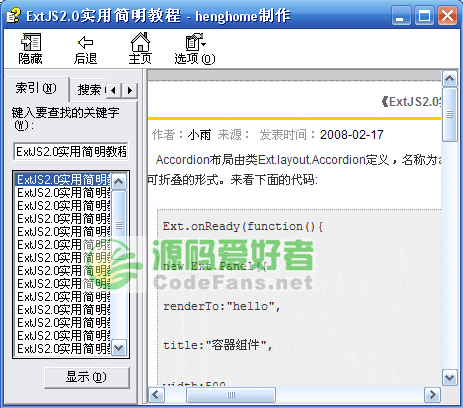Screen dimensions: 463x408
Task: Open the 主页 home icon
Action: 140,42
